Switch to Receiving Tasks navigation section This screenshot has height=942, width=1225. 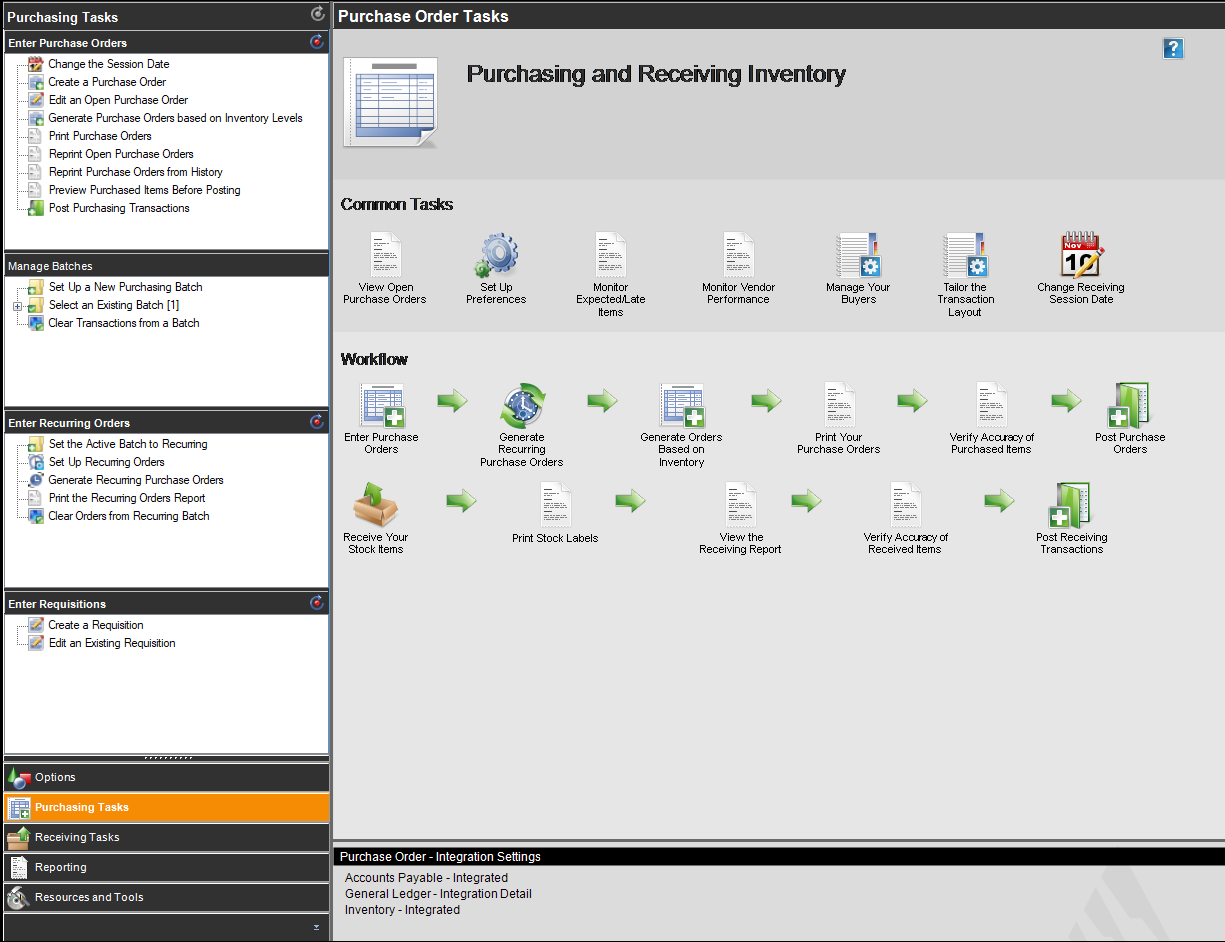click(167, 837)
